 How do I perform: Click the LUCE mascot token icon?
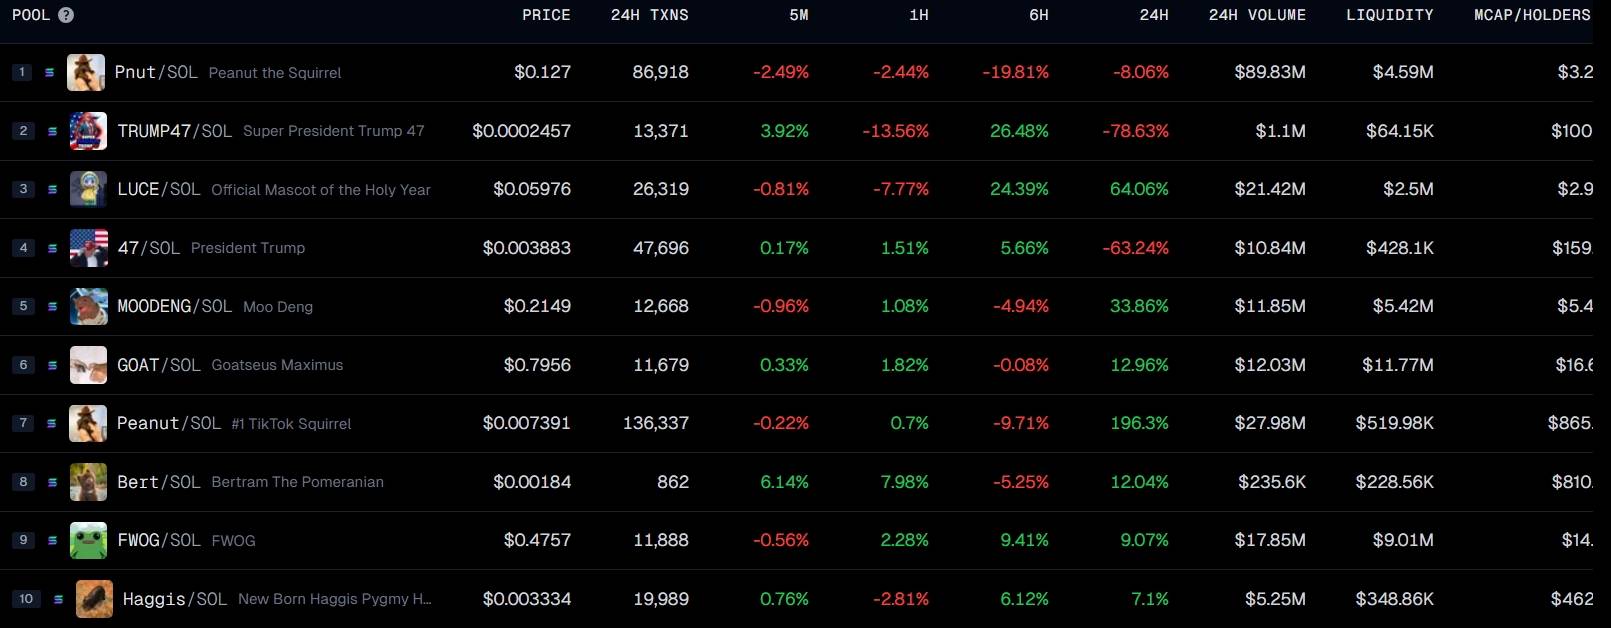(88, 189)
